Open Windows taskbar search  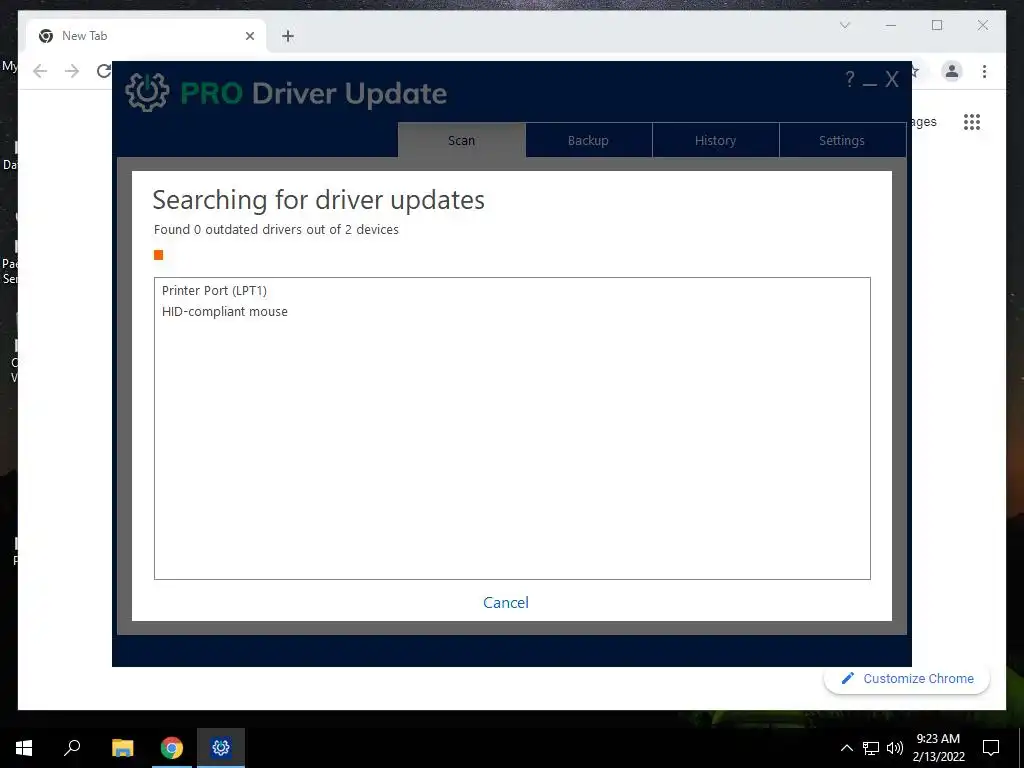coord(72,748)
